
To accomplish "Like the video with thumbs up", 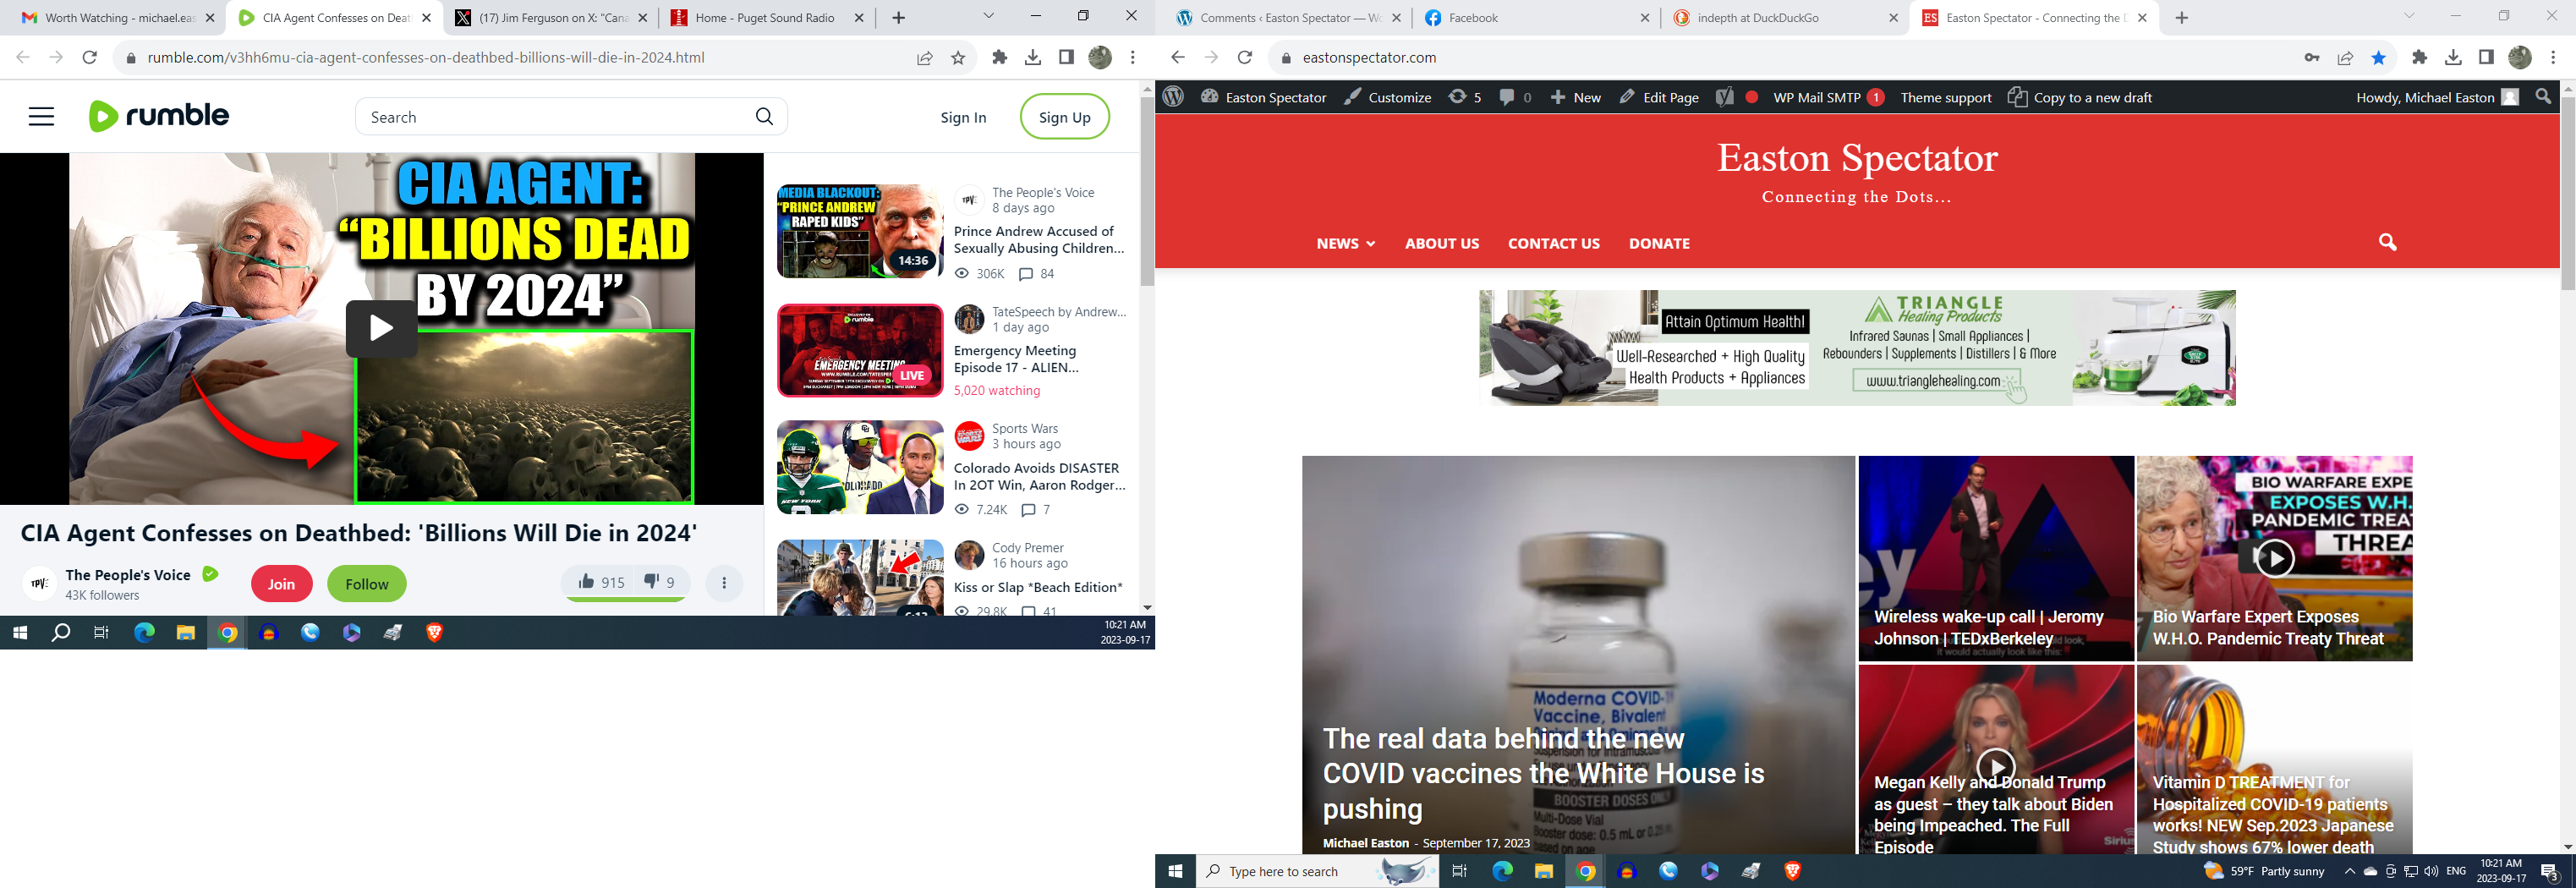I will click(x=600, y=583).
